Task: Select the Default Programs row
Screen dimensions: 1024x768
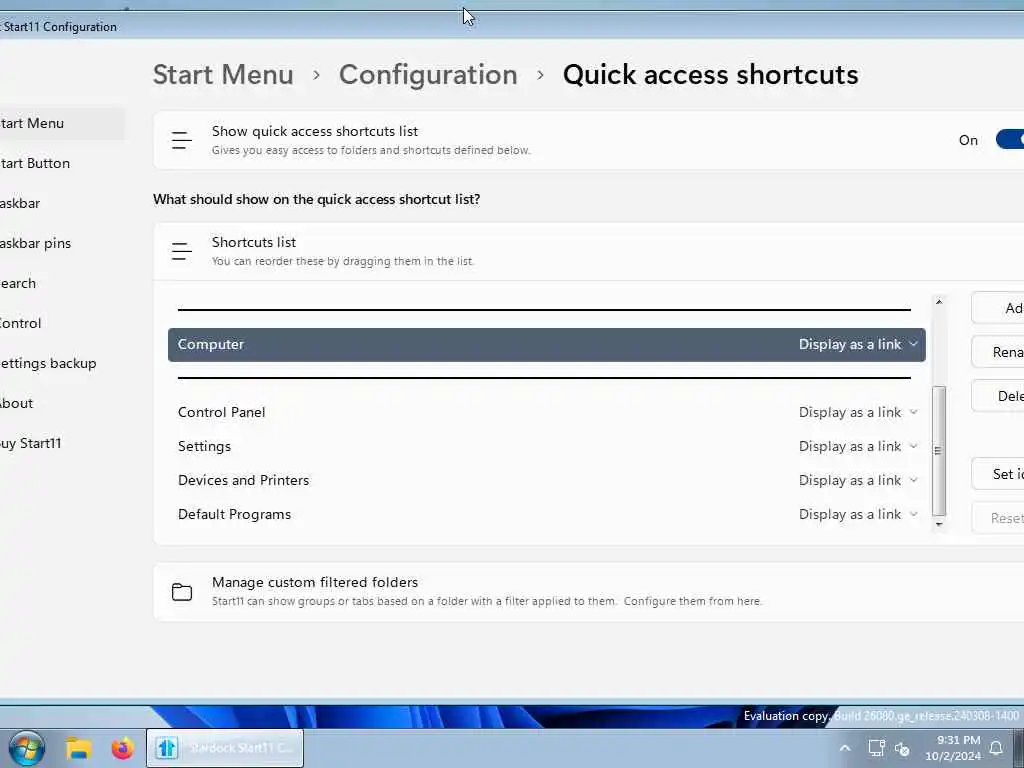Action: [547, 514]
